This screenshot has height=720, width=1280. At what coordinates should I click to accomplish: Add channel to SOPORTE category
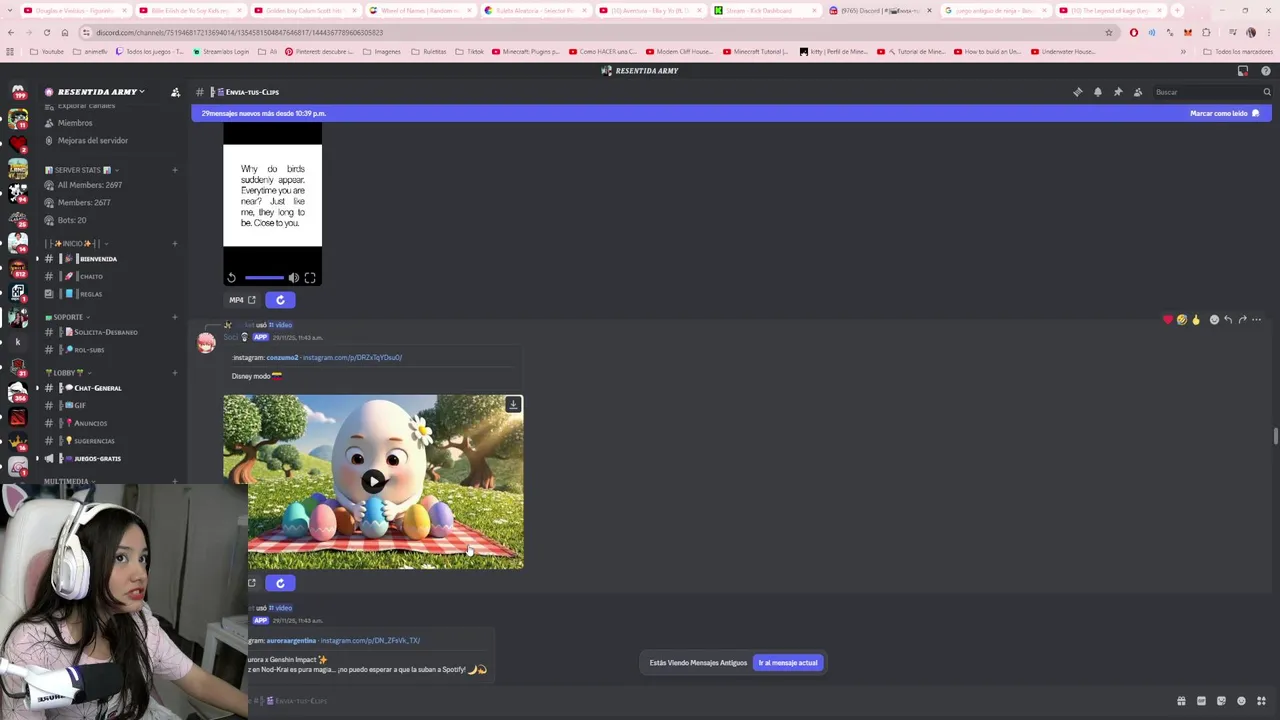click(175, 317)
